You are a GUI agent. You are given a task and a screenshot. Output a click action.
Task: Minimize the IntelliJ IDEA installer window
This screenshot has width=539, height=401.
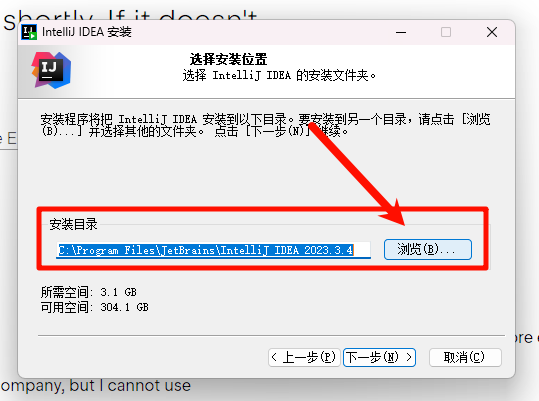401,32
